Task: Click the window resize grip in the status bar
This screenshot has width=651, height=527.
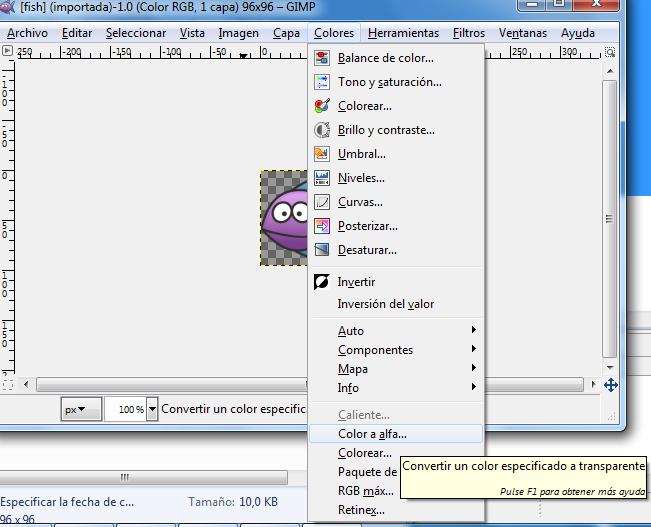Action: tap(612, 416)
